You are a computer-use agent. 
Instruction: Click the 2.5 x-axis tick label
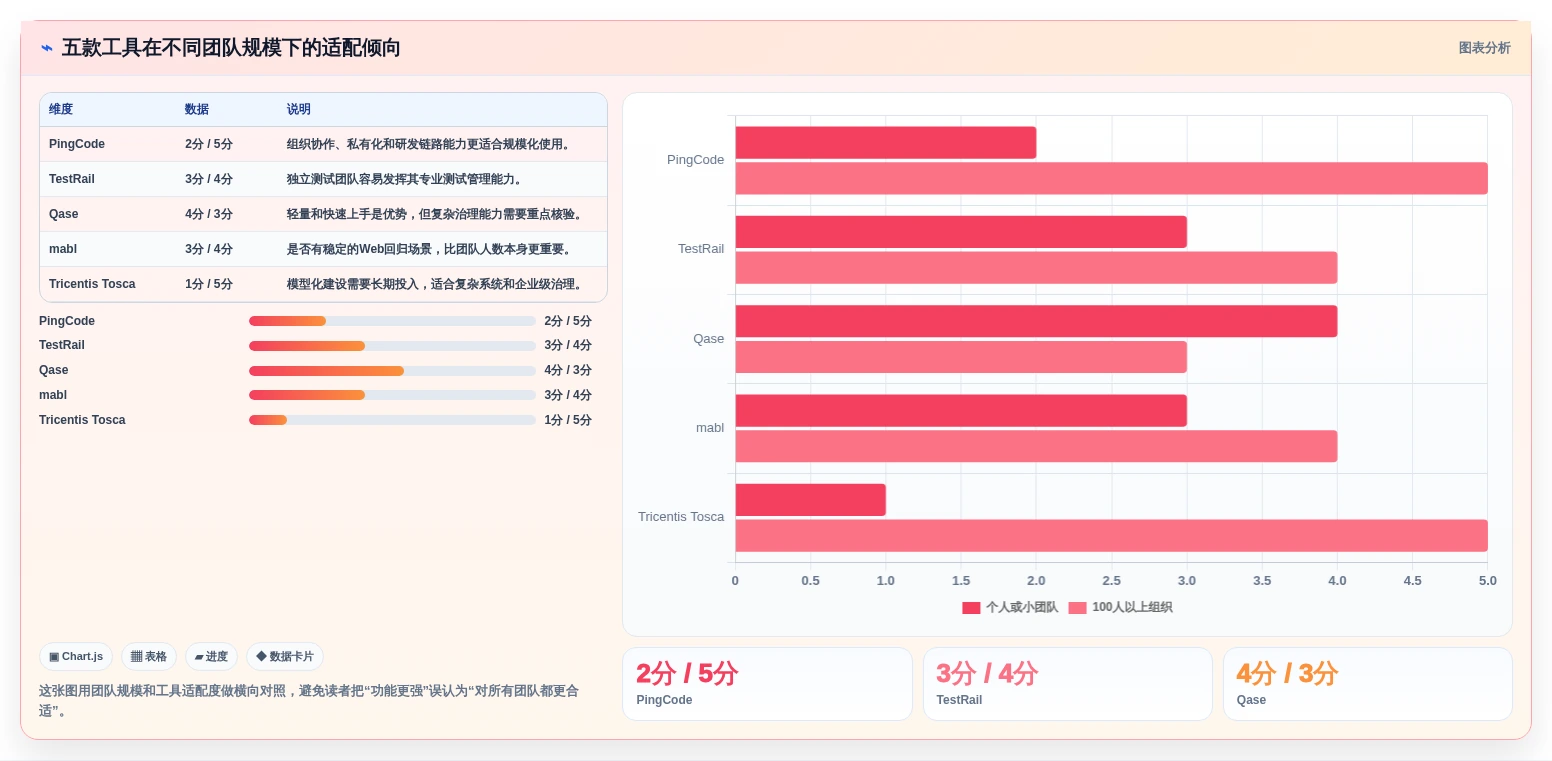(1111, 581)
